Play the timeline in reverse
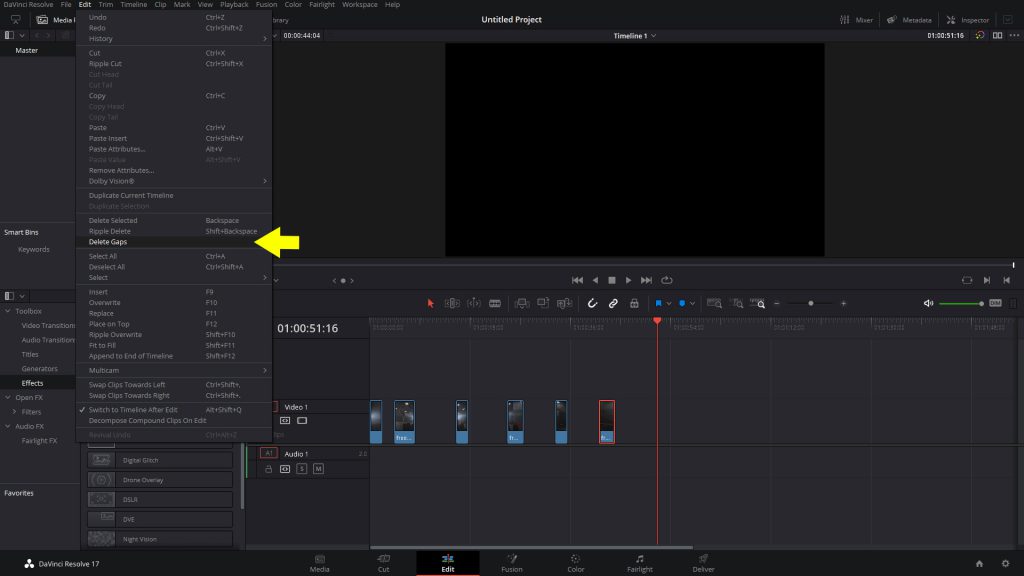 pos(596,280)
